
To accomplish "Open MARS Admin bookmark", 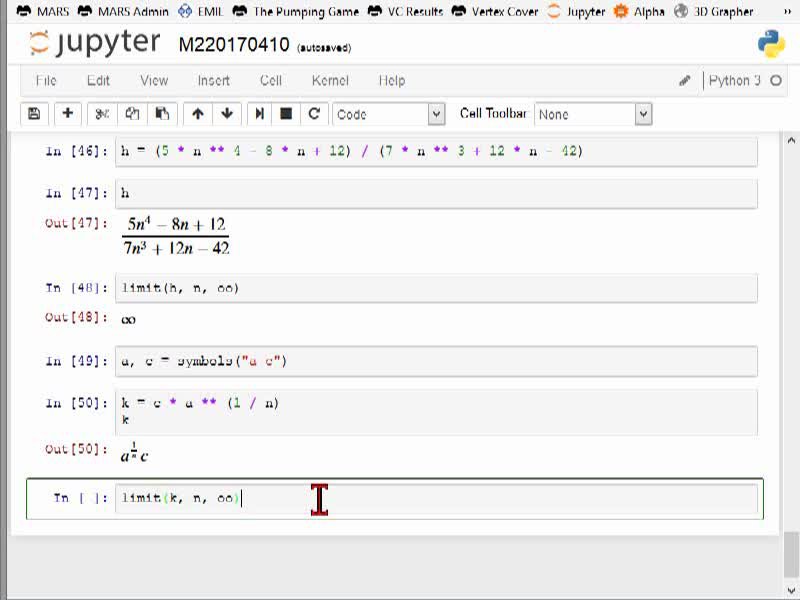I will coord(123,11).
